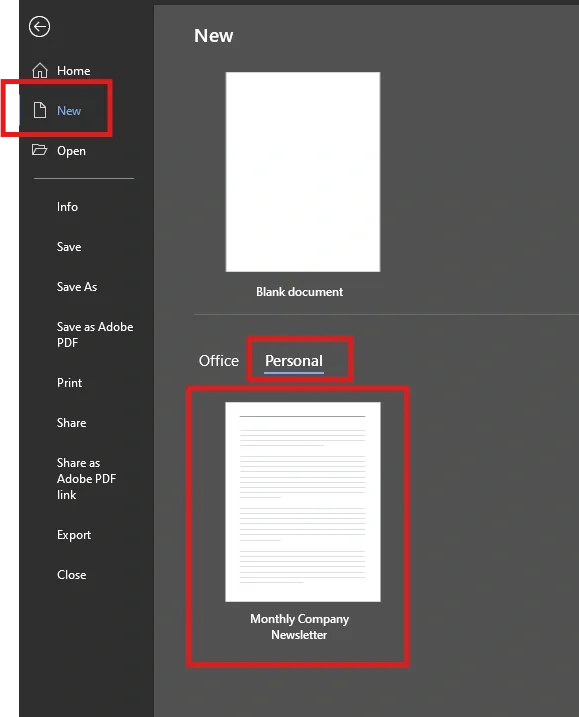Screen dimensions: 579x717
Task: Create a Blank document from thumbnail
Action: point(303,172)
